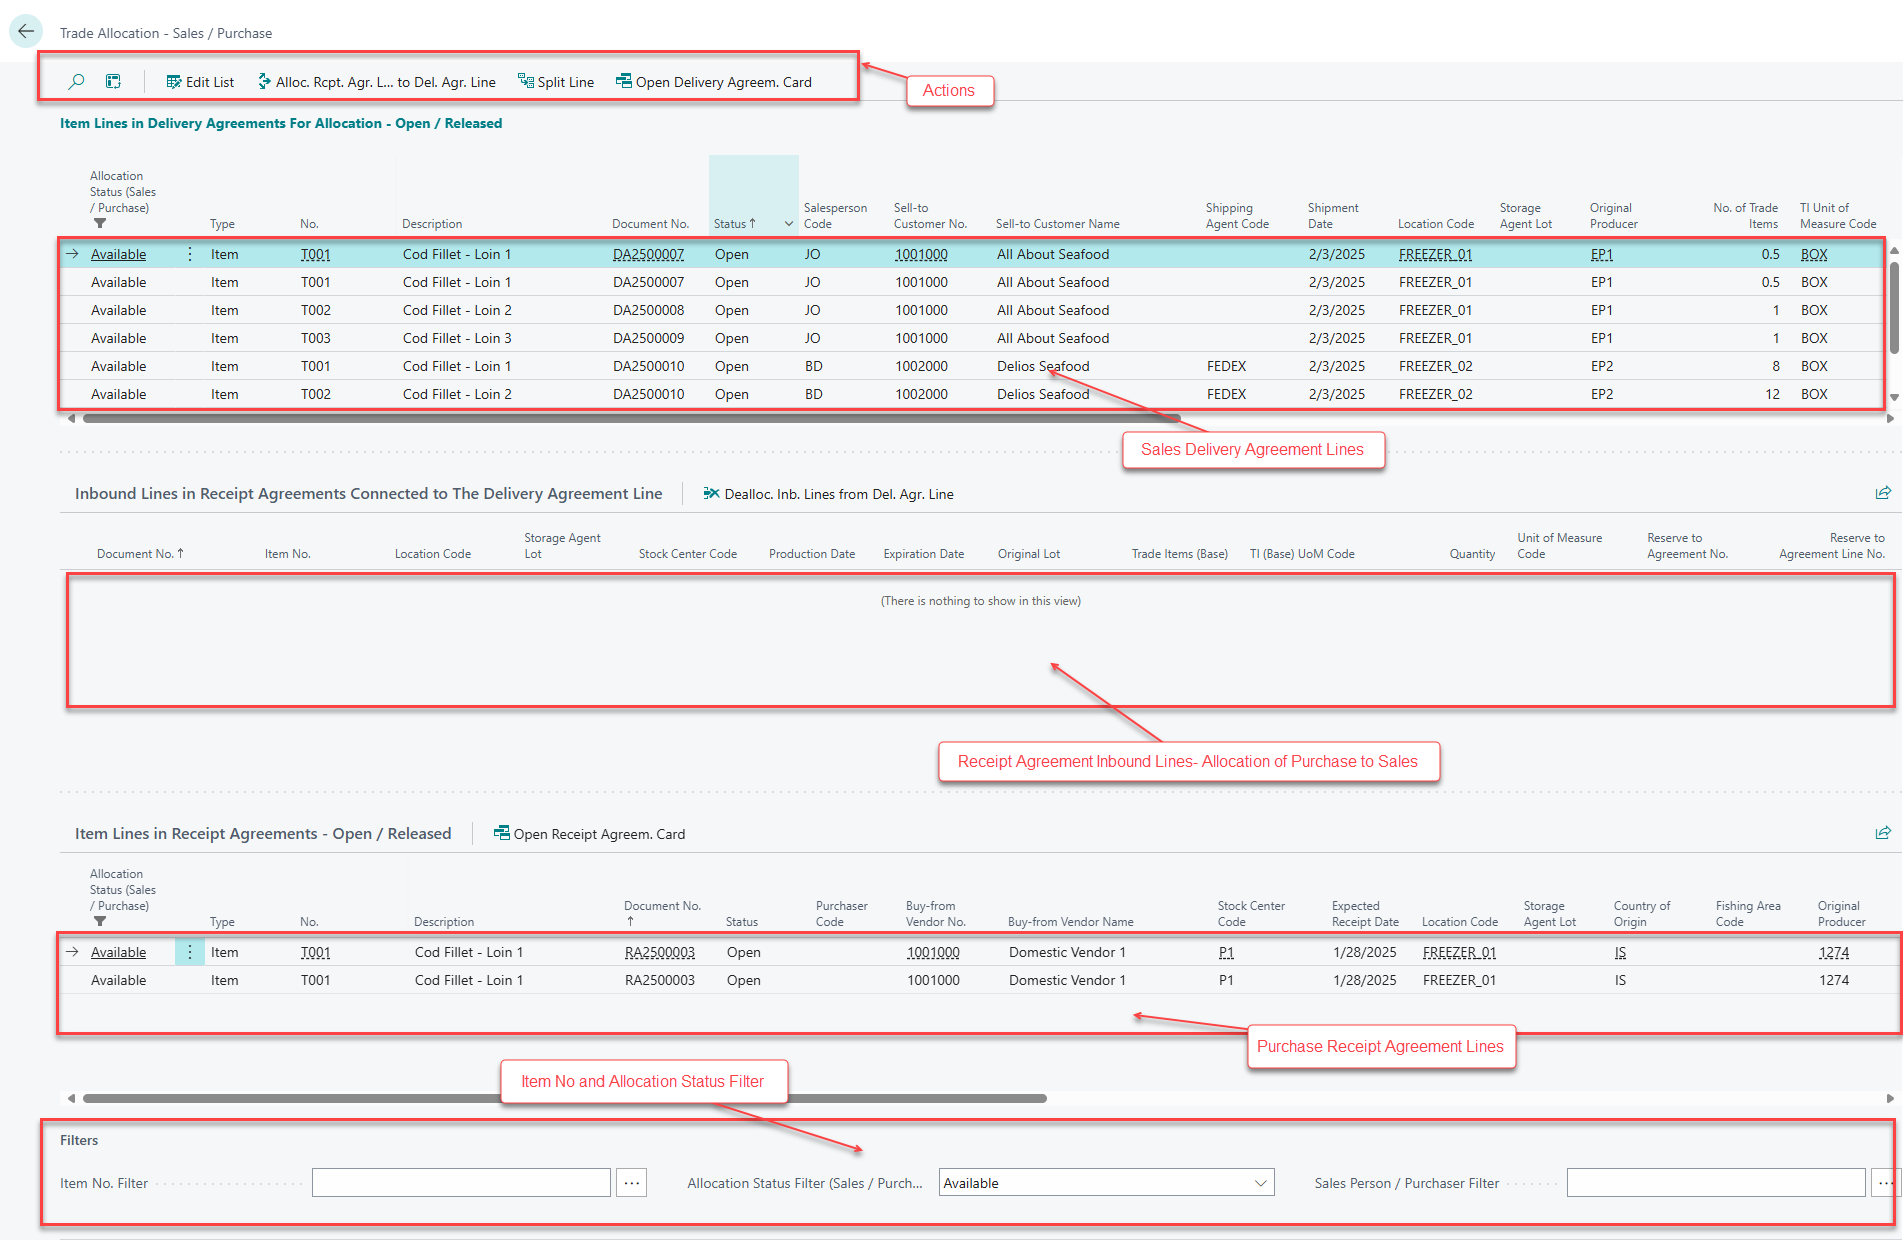Open Delivery Agreem. Card
The width and height of the screenshot is (1903, 1242).
pyautogui.click(x=714, y=82)
